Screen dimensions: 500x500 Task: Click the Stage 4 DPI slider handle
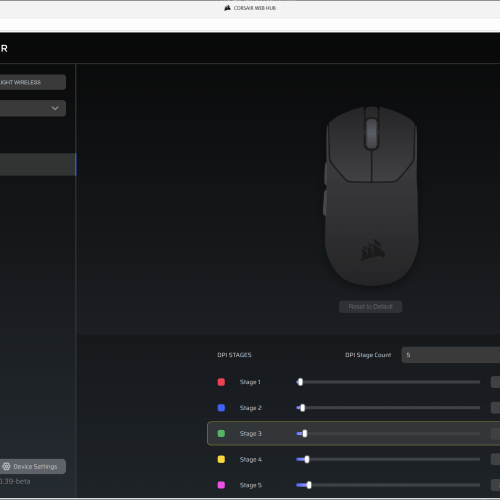(x=307, y=459)
